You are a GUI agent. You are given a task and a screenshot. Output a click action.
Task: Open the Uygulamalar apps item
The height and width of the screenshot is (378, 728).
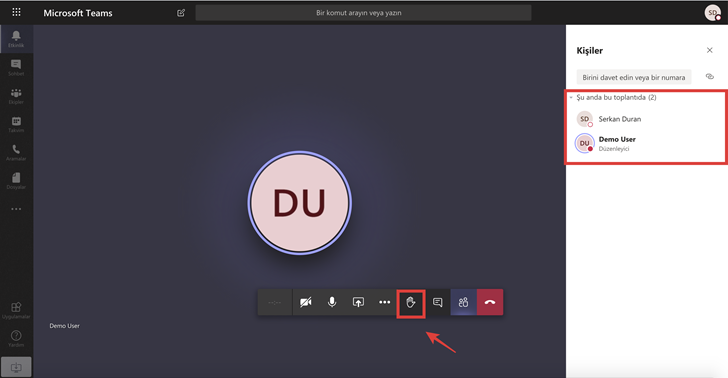(16, 310)
